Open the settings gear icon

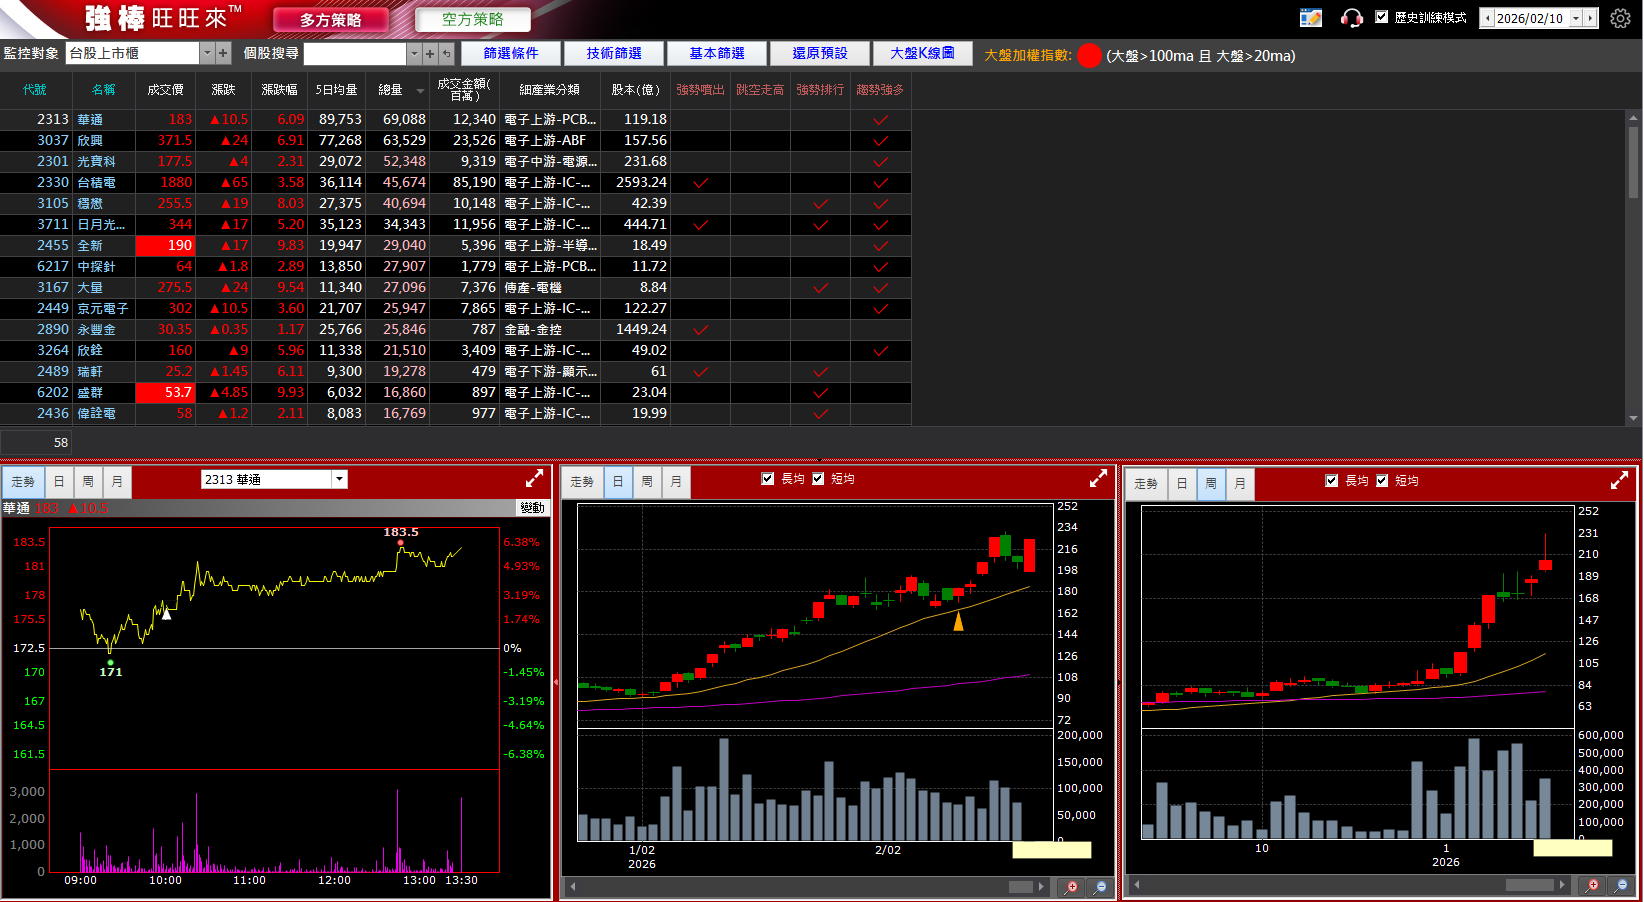[x=1620, y=18]
